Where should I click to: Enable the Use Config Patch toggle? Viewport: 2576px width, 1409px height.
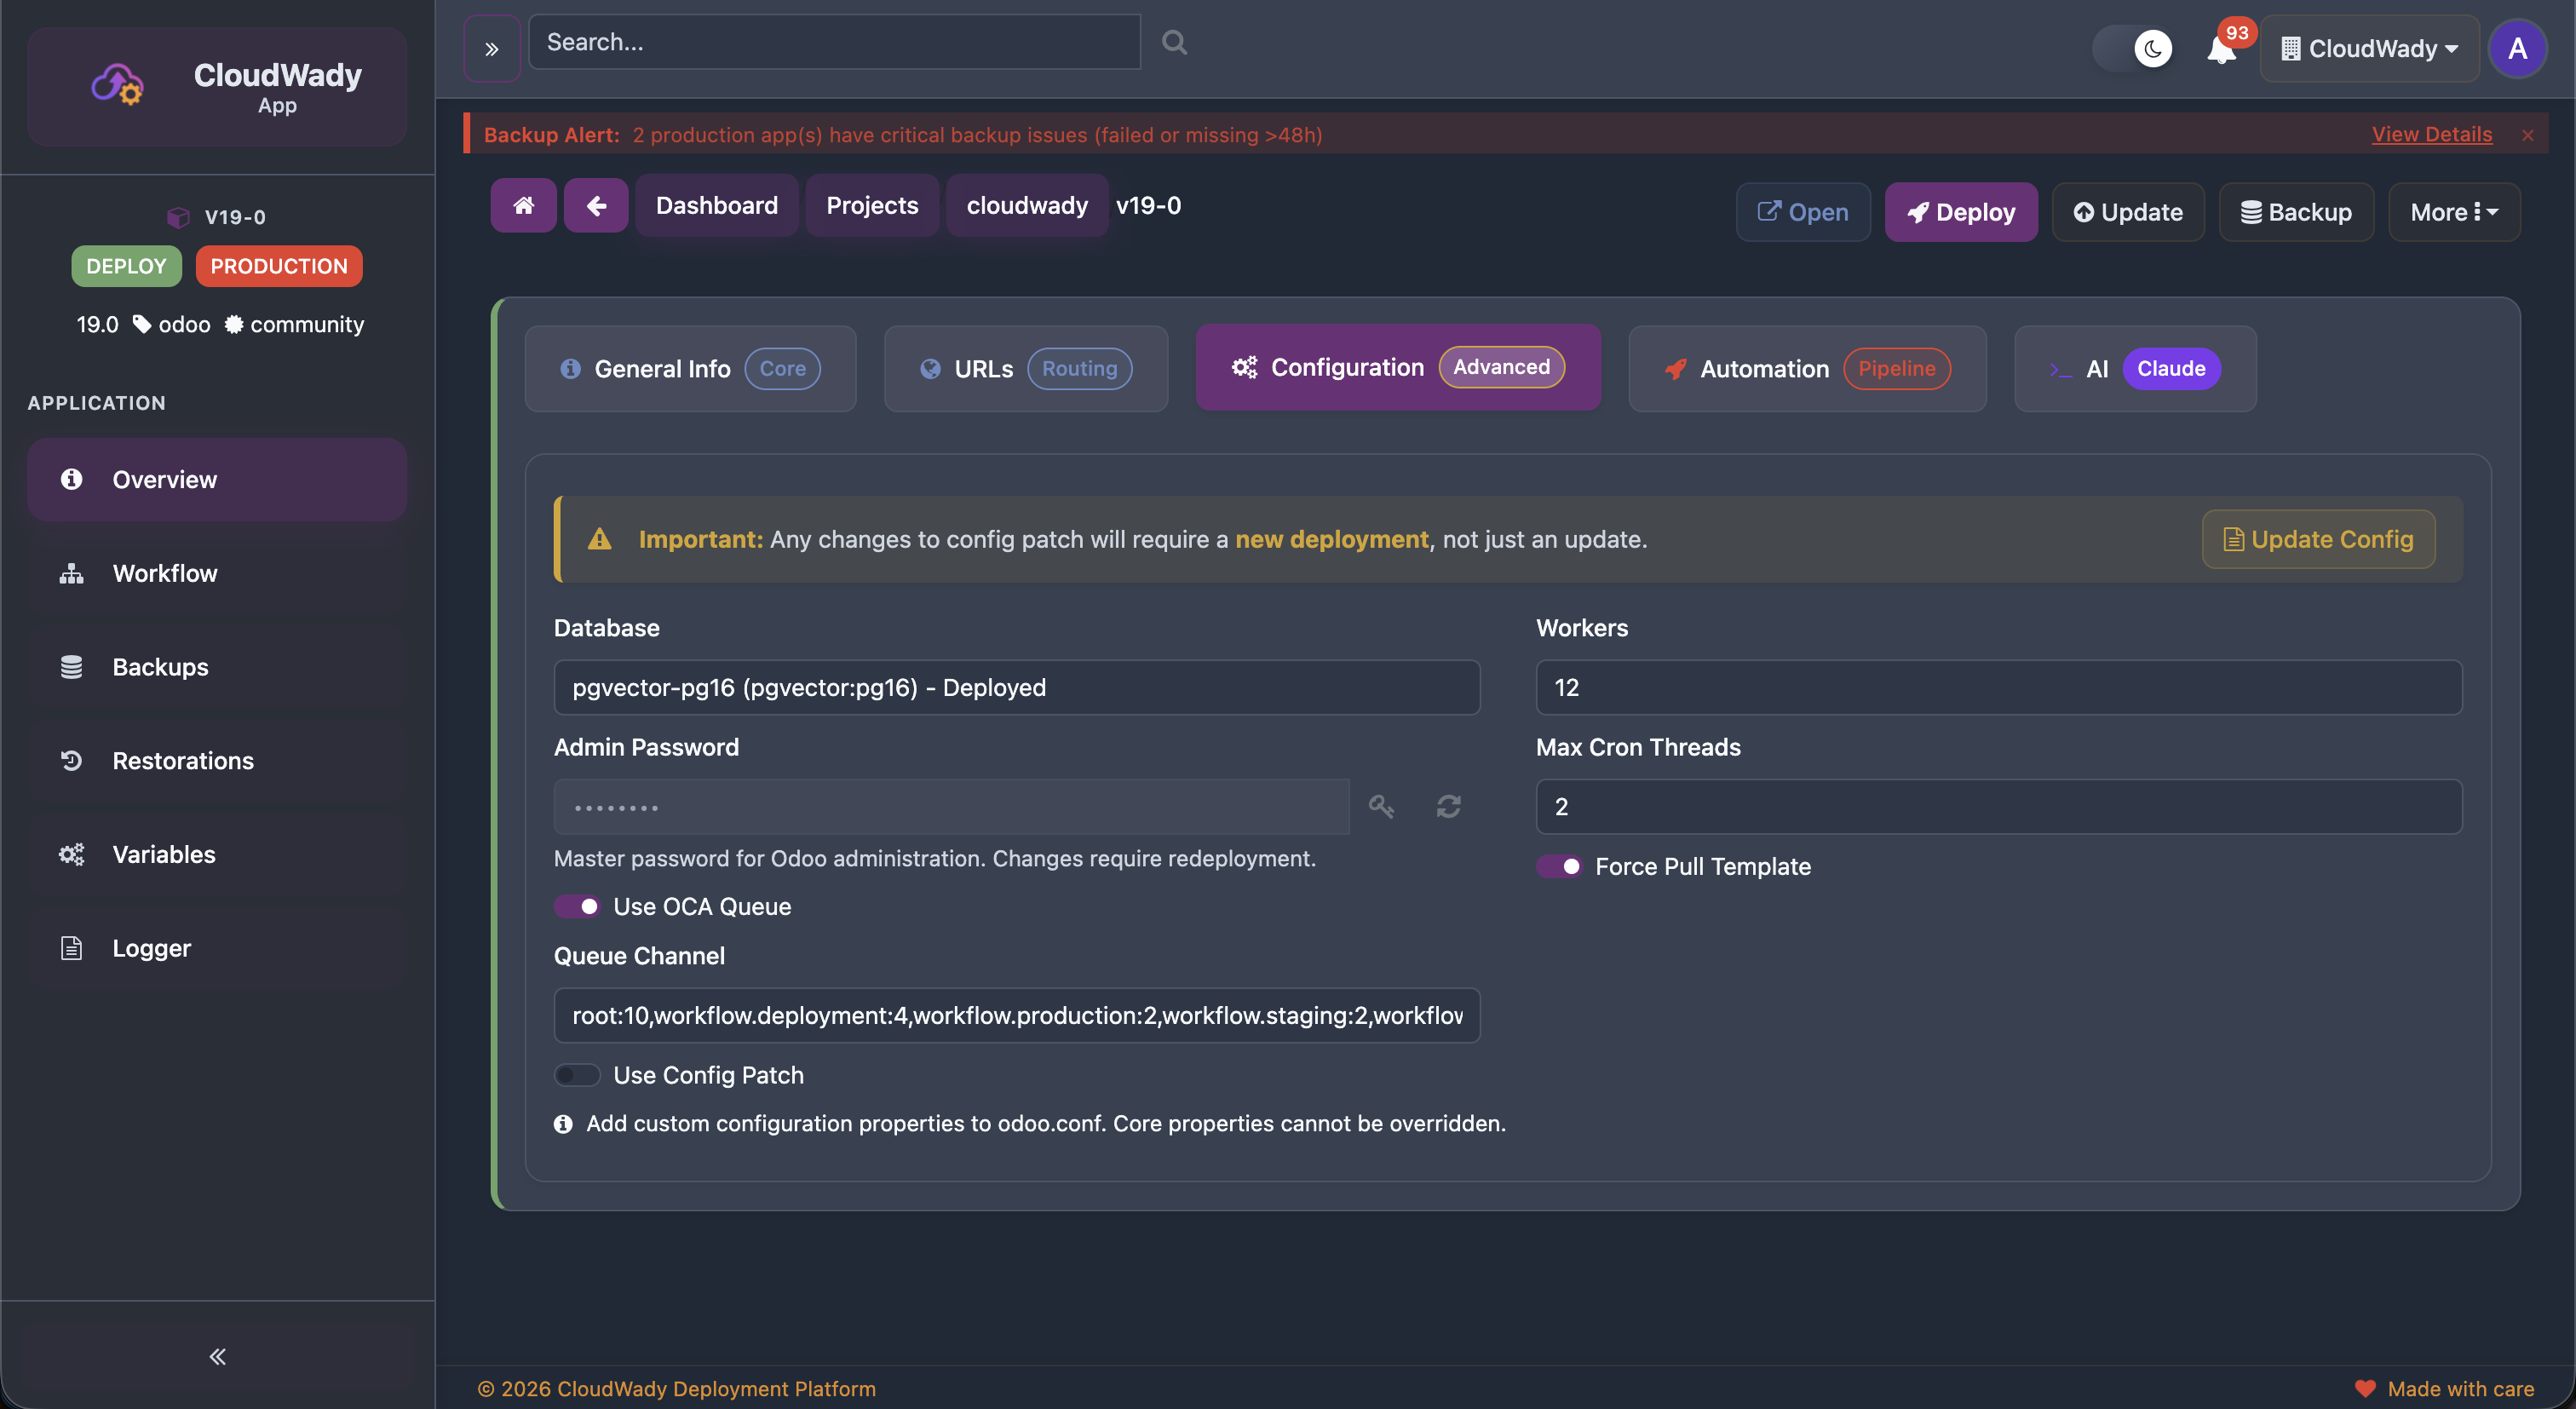pos(576,1075)
